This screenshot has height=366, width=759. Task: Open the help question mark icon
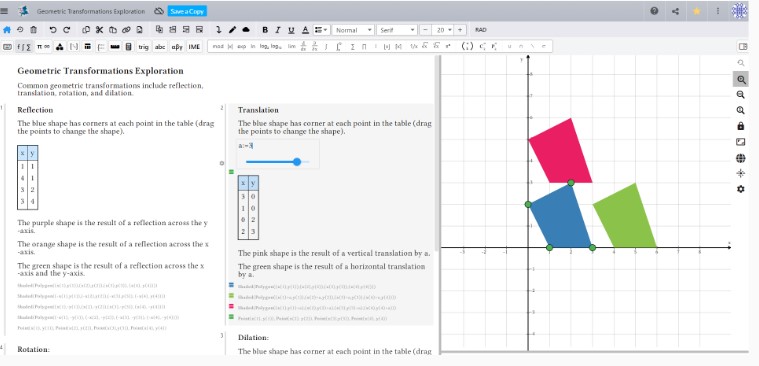[654, 11]
